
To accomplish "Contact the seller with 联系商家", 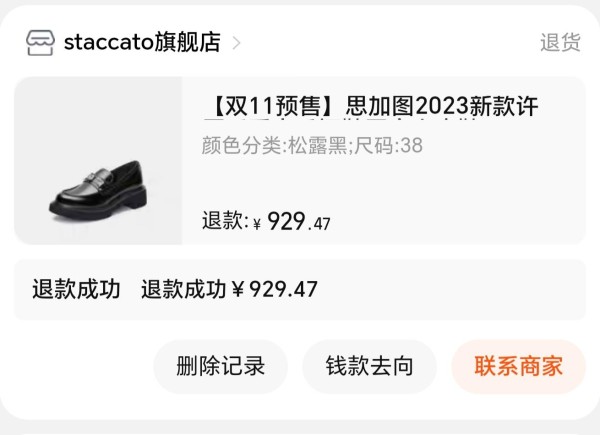I will (518, 366).
